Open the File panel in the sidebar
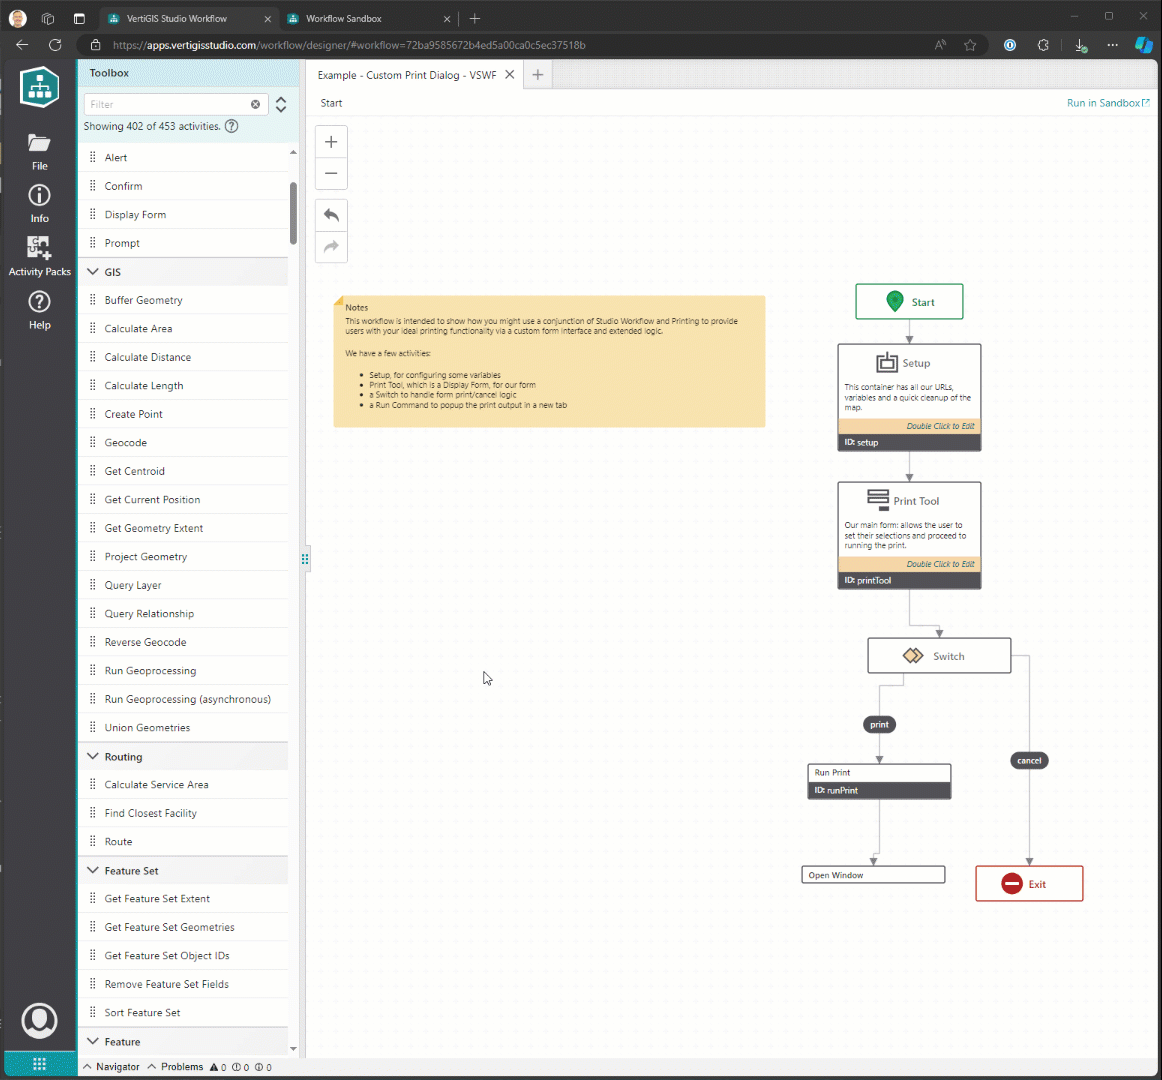Viewport: 1162px width, 1080px height. click(39, 152)
